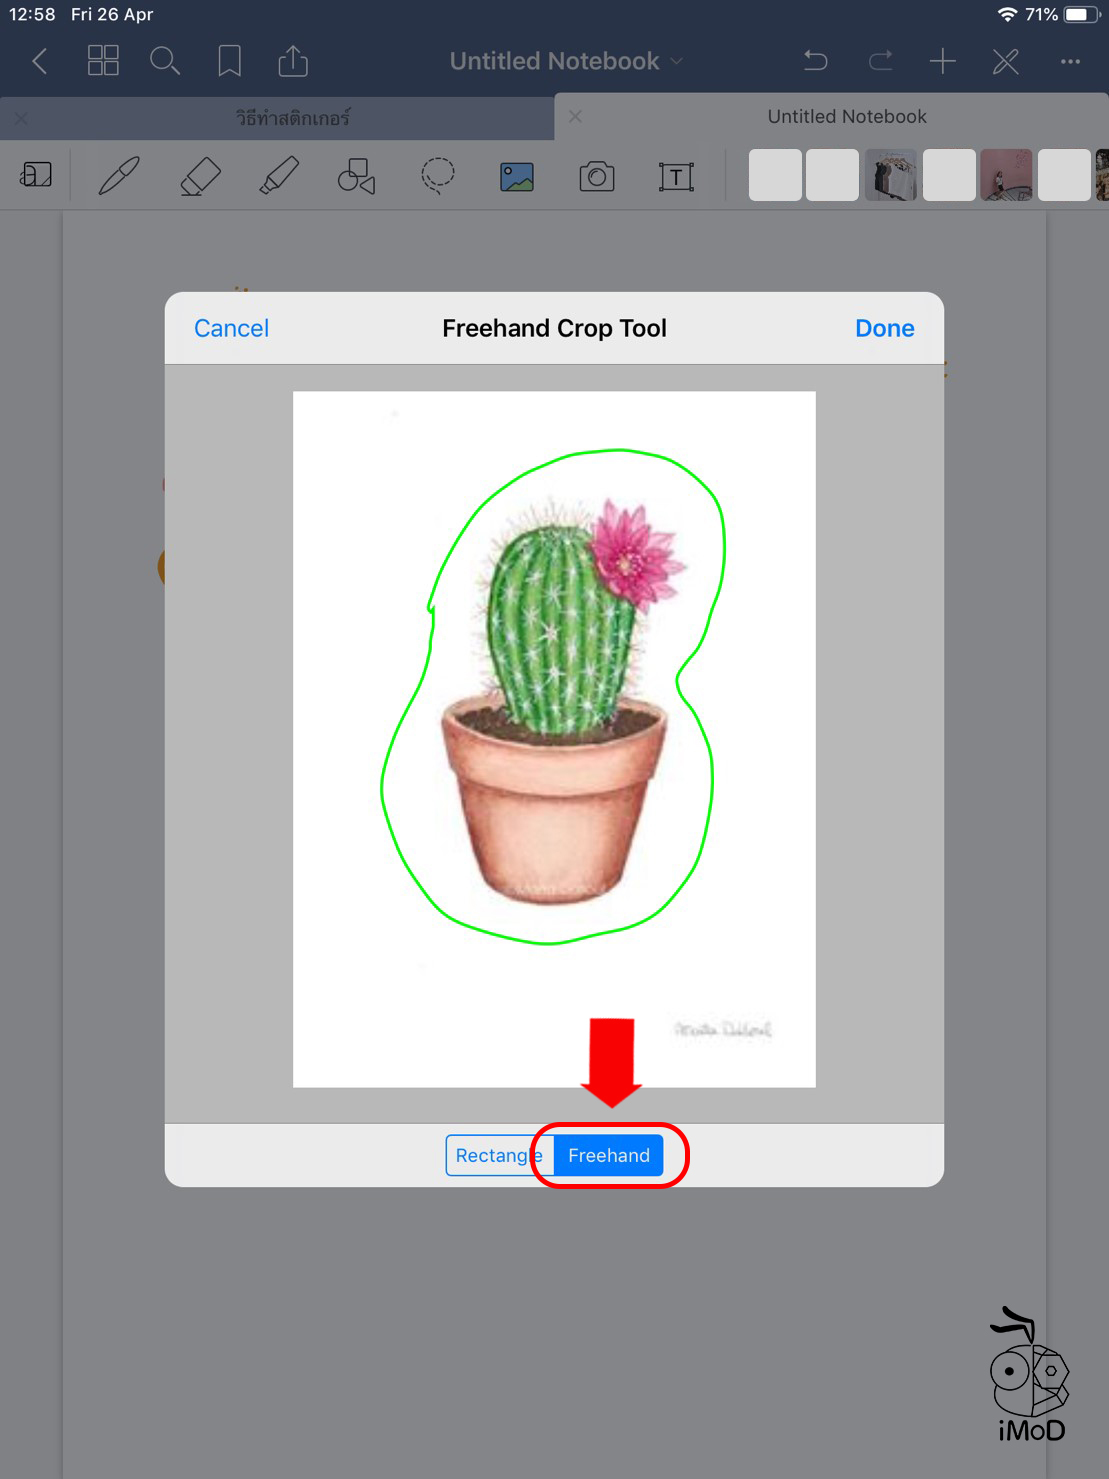This screenshot has height=1479, width=1109.
Task: Open the more options ellipsis menu
Action: tap(1070, 62)
